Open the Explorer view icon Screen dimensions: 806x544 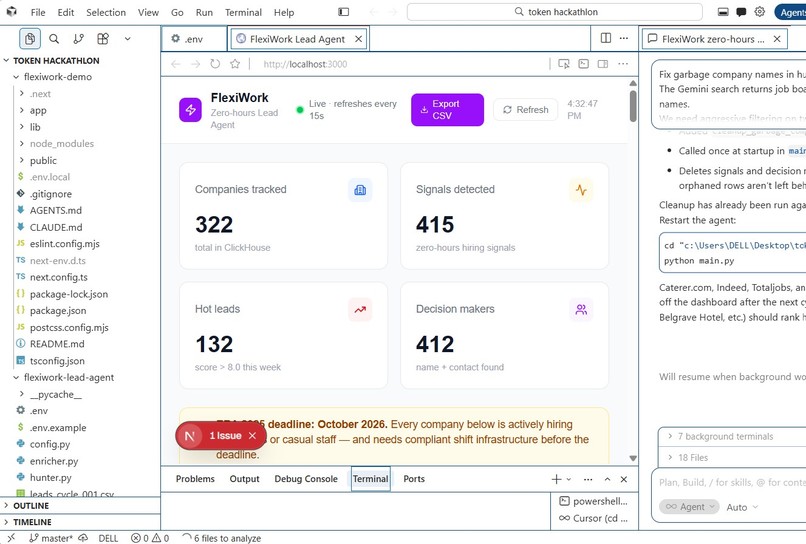tap(30, 39)
